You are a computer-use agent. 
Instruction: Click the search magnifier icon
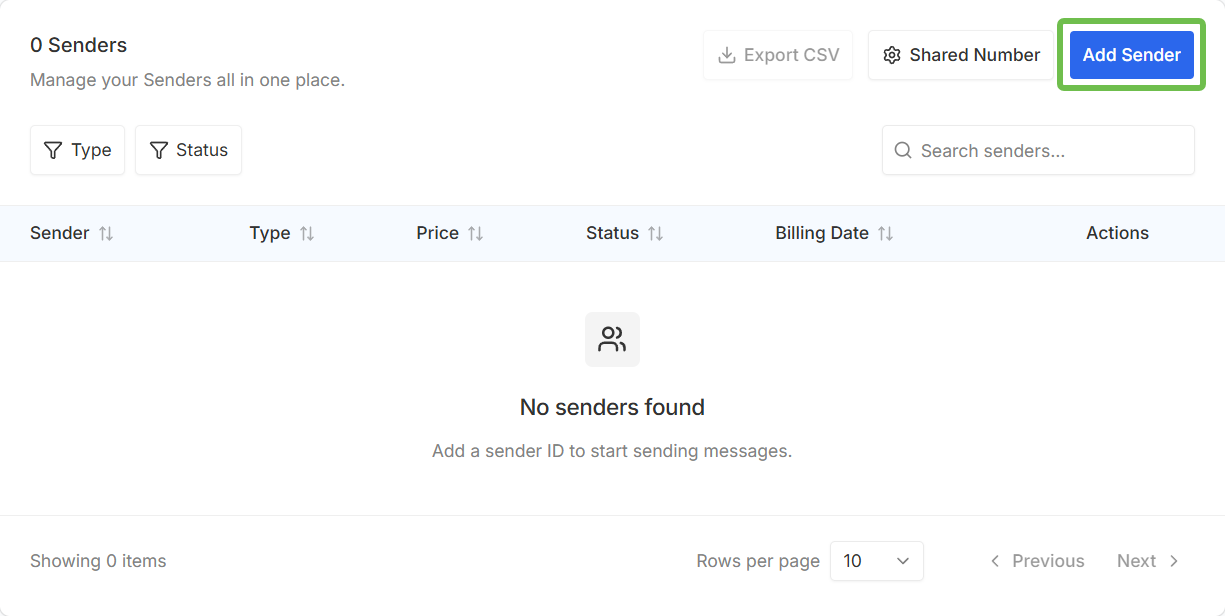tap(903, 150)
